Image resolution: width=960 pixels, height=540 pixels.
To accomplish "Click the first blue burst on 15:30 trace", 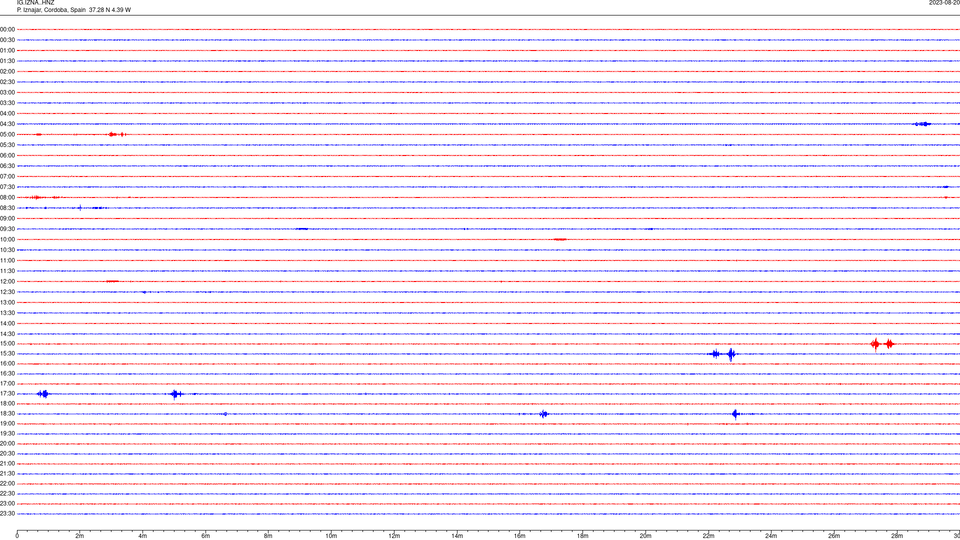I will click(x=715, y=354).
